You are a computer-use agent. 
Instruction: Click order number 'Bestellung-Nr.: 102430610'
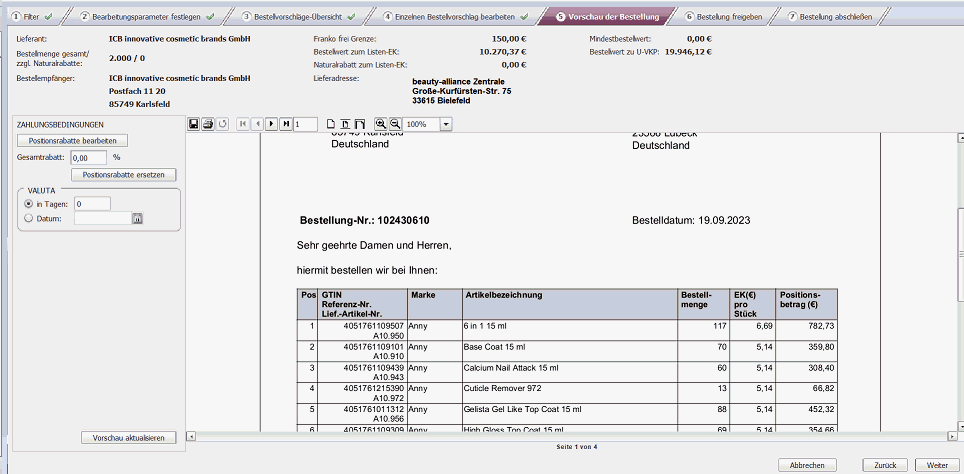pyautogui.click(x=364, y=220)
